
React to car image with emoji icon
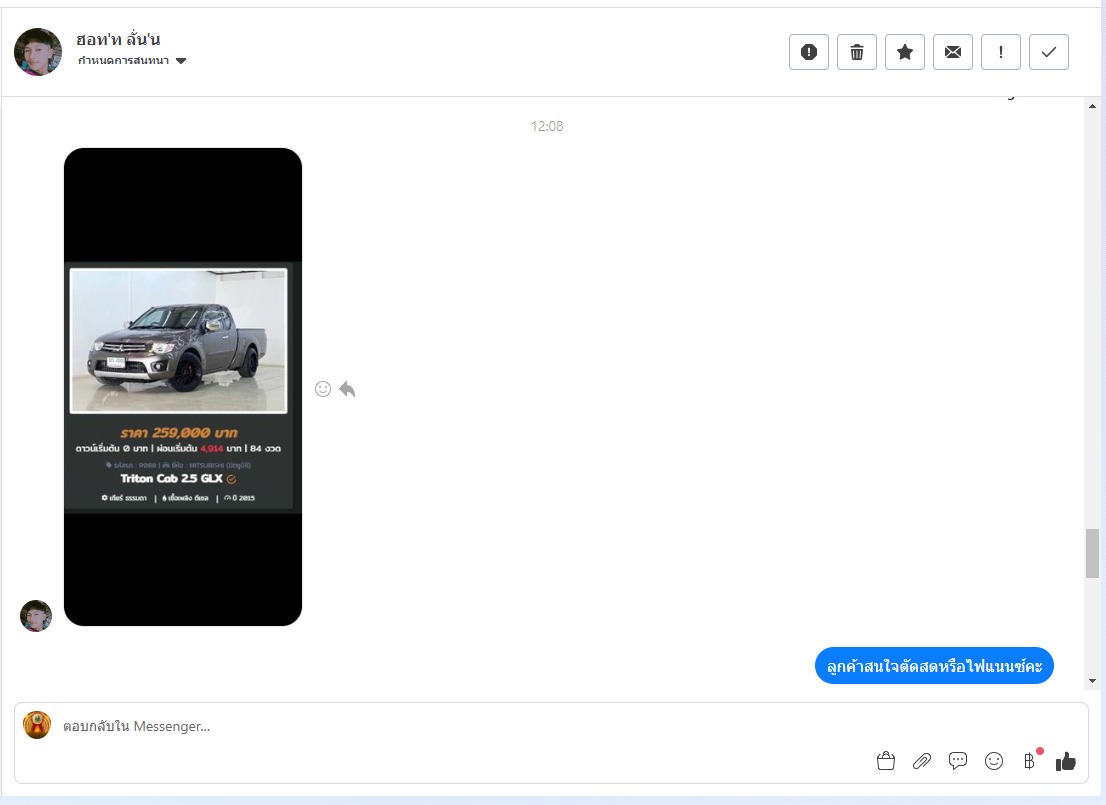point(323,389)
